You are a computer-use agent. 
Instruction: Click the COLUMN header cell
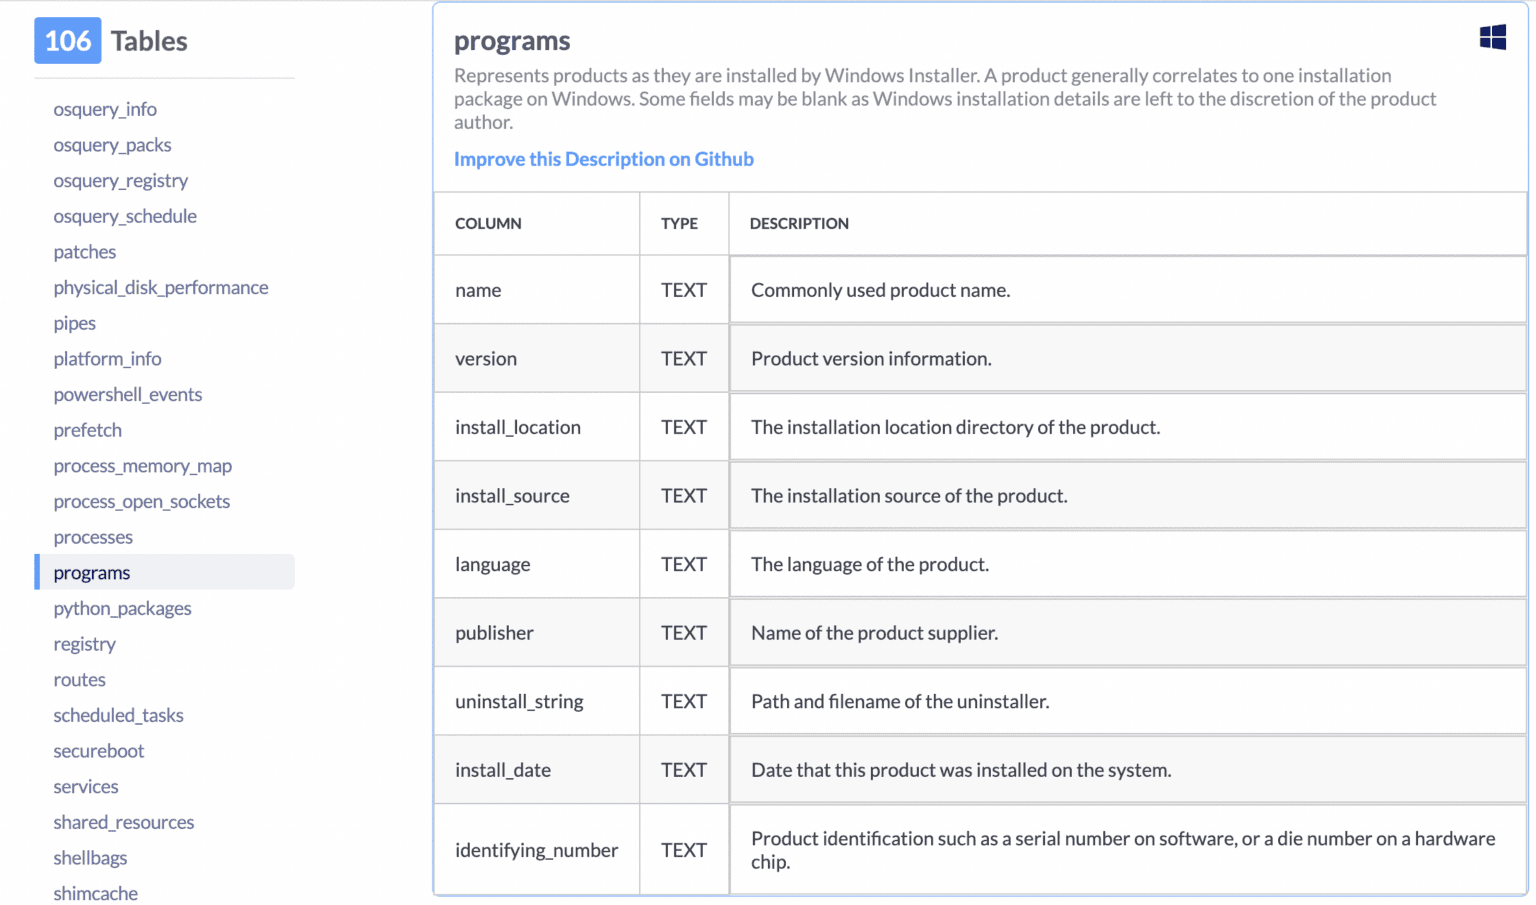pyautogui.click(x=488, y=224)
